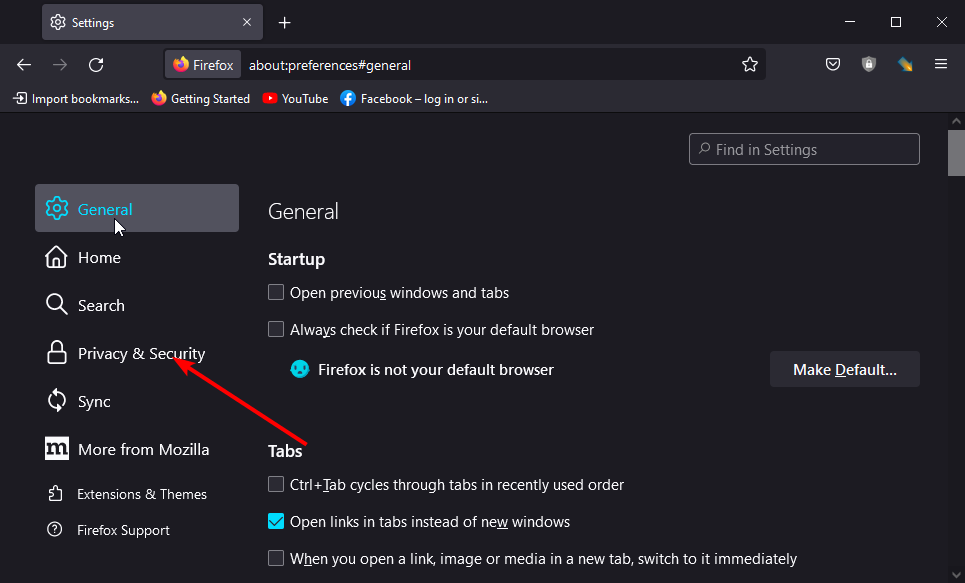The width and height of the screenshot is (965, 583).
Task: Open the Home settings label
Action: click(x=99, y=257)
